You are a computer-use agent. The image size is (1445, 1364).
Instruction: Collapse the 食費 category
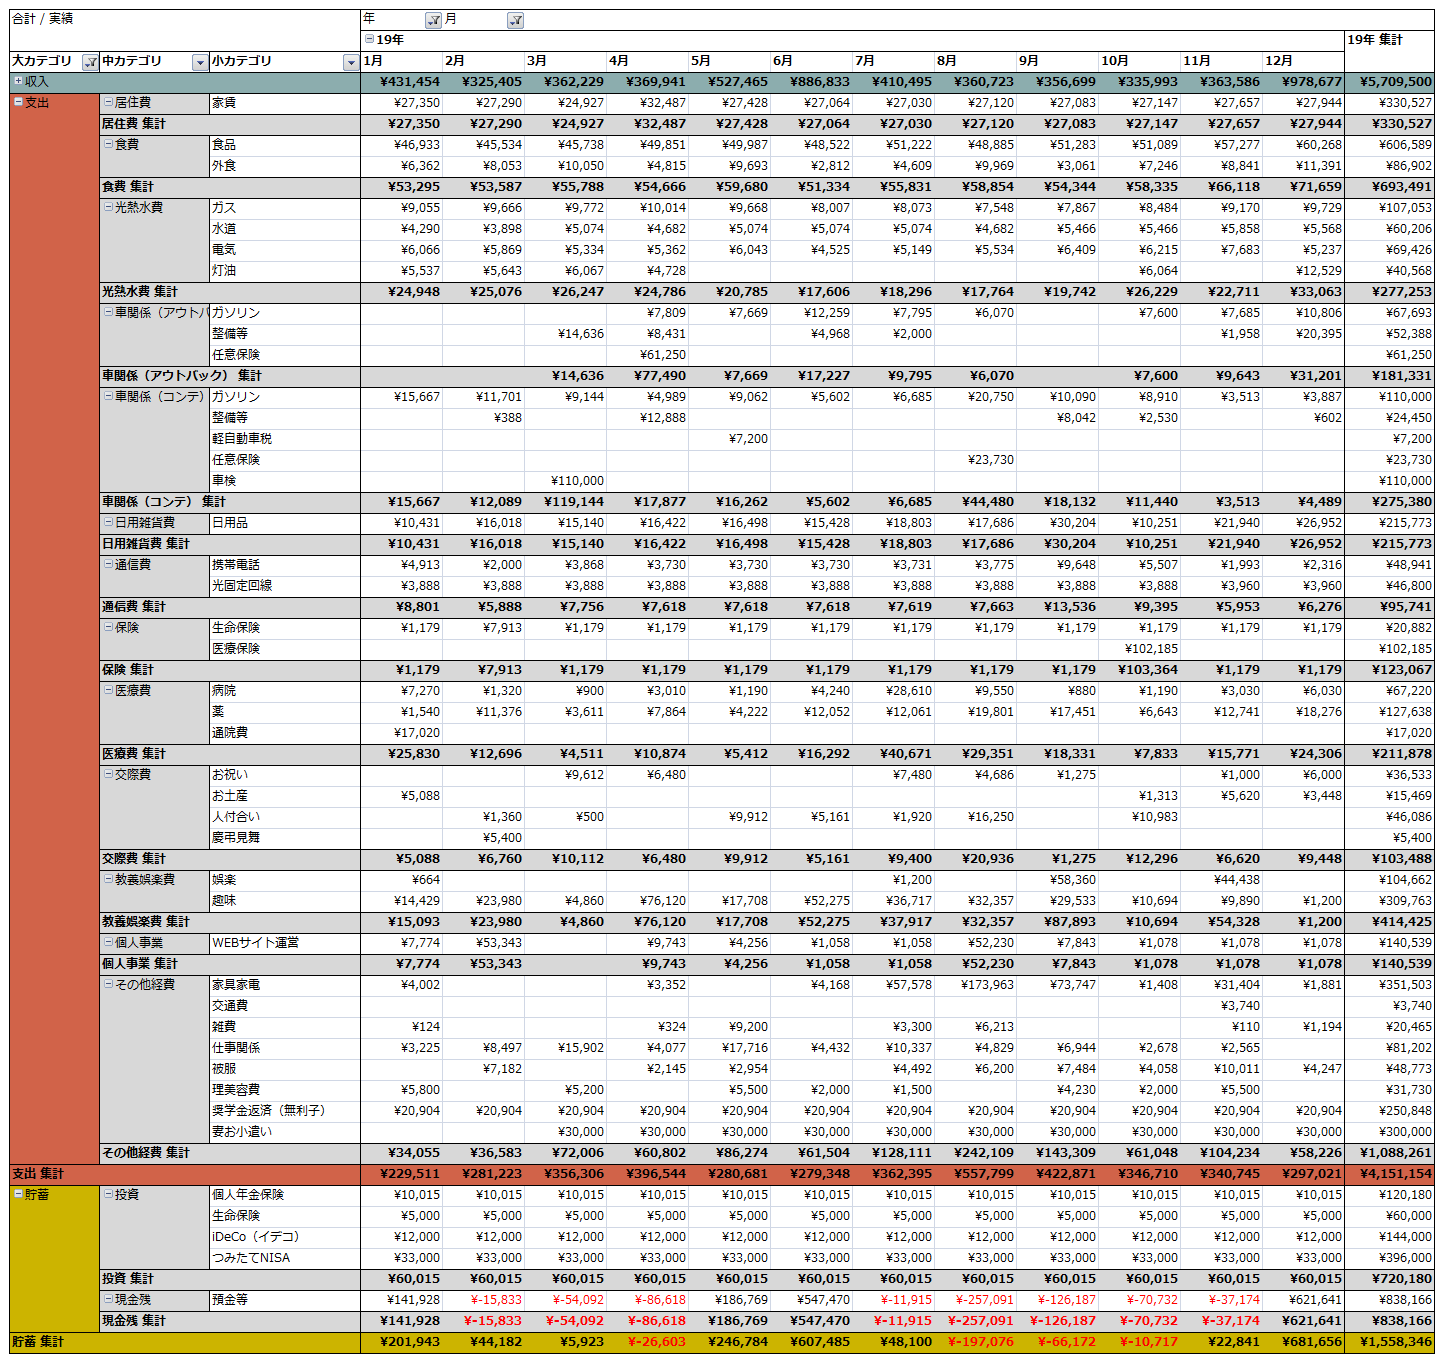[108, 144]
